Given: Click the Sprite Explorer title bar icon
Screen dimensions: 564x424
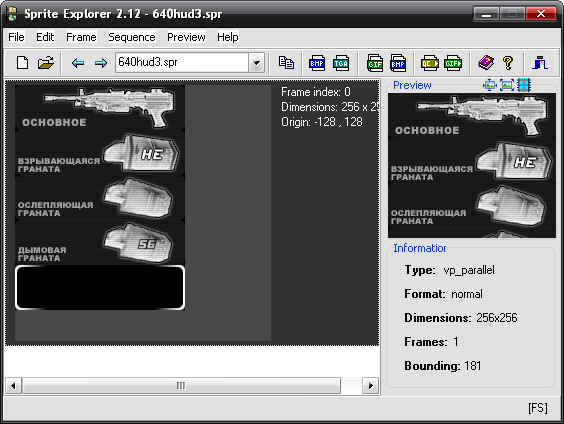Looking at the screenshot, I should (x=13, y=14).
